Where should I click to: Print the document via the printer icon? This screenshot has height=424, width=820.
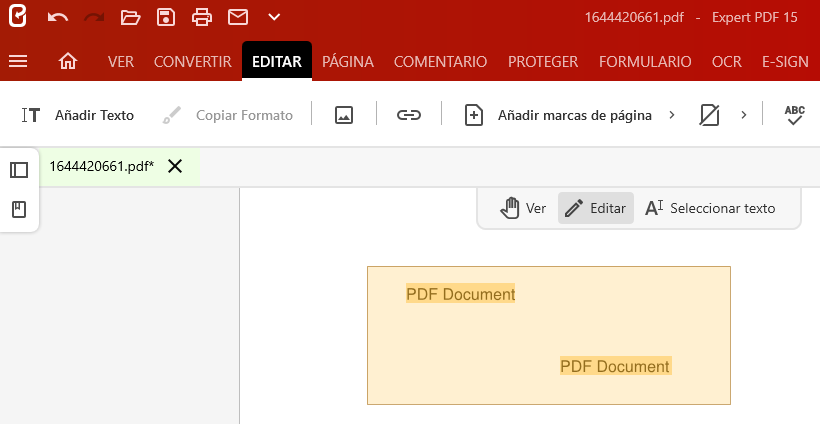[x=202, y=17]
